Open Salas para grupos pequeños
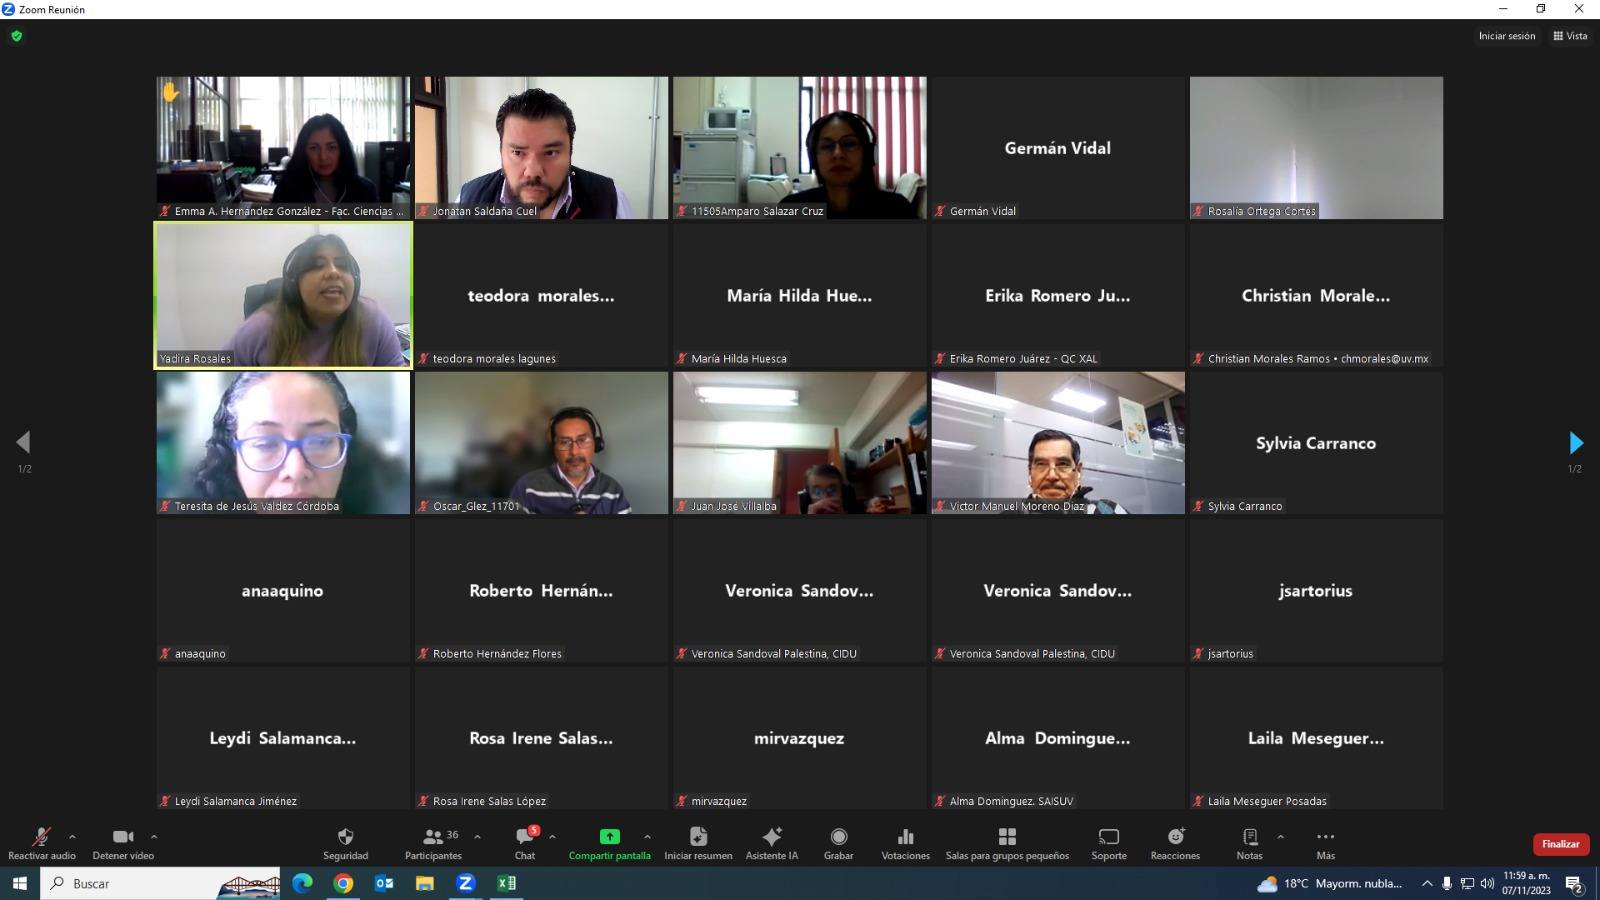This screenshot has height=900, width=1600. click(1007, 837)
